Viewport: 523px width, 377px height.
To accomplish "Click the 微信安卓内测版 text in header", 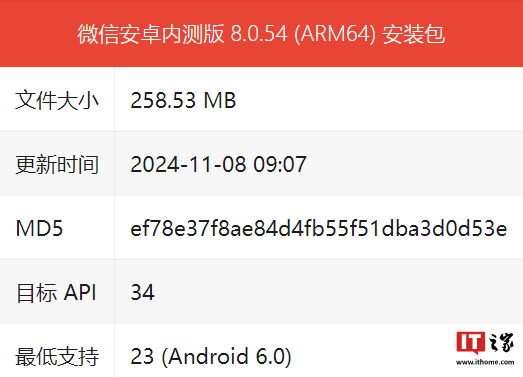I will point(151,34).
